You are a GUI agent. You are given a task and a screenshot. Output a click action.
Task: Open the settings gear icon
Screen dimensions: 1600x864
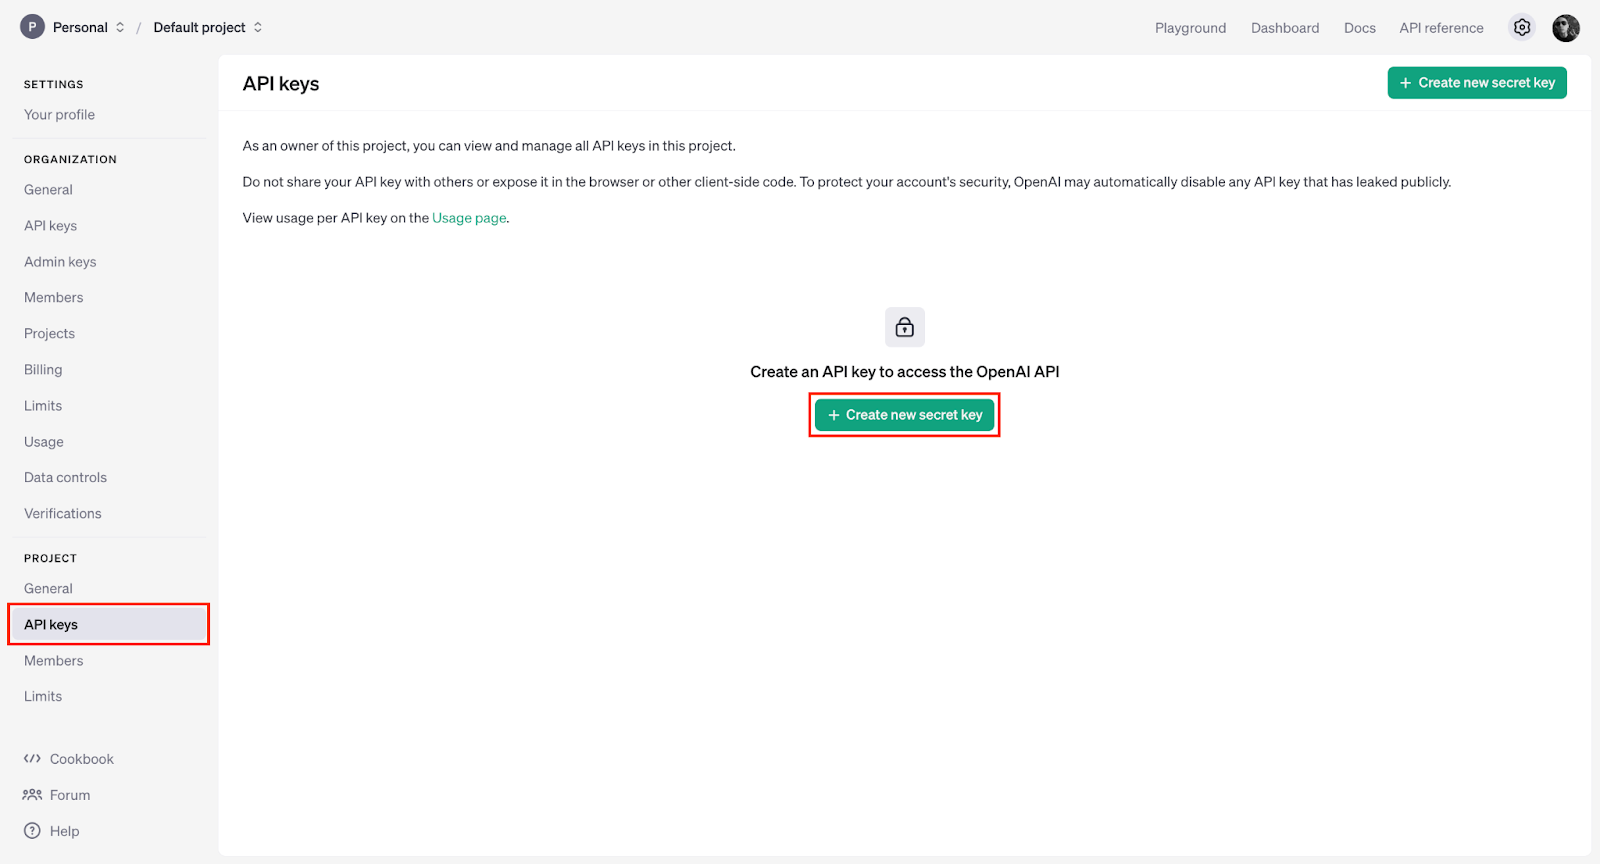tap(1521, 28)
